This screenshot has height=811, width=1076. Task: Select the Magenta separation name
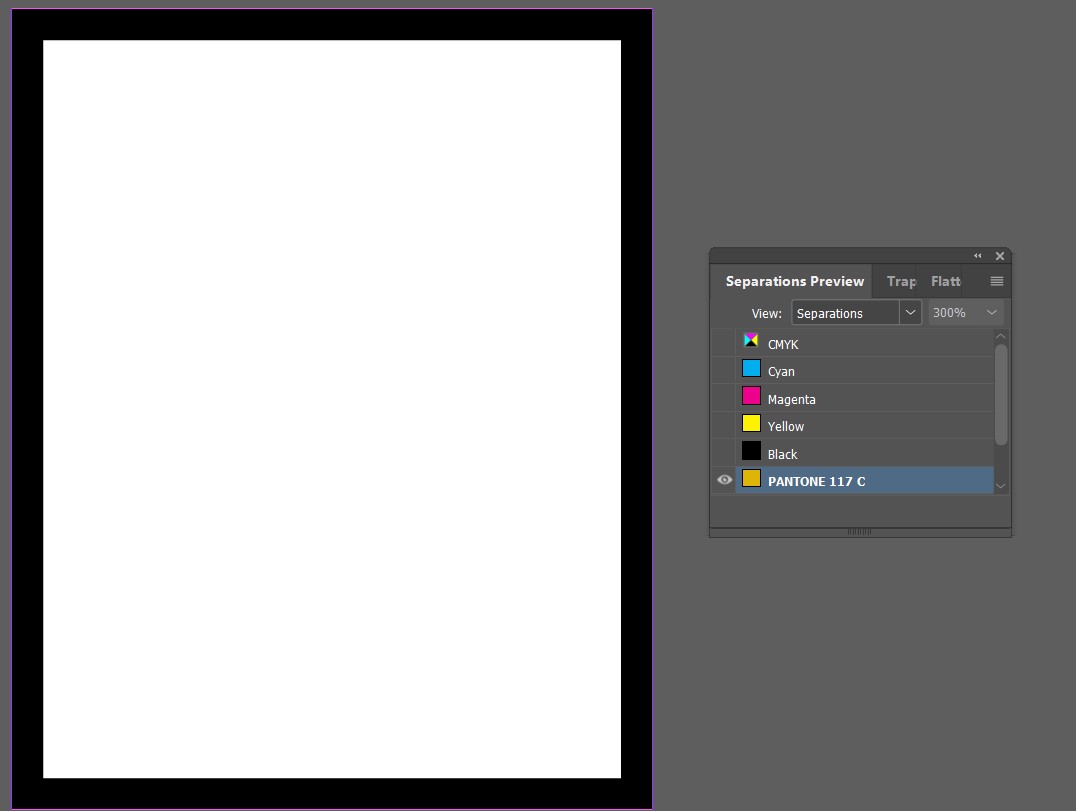tap(791, 399)
